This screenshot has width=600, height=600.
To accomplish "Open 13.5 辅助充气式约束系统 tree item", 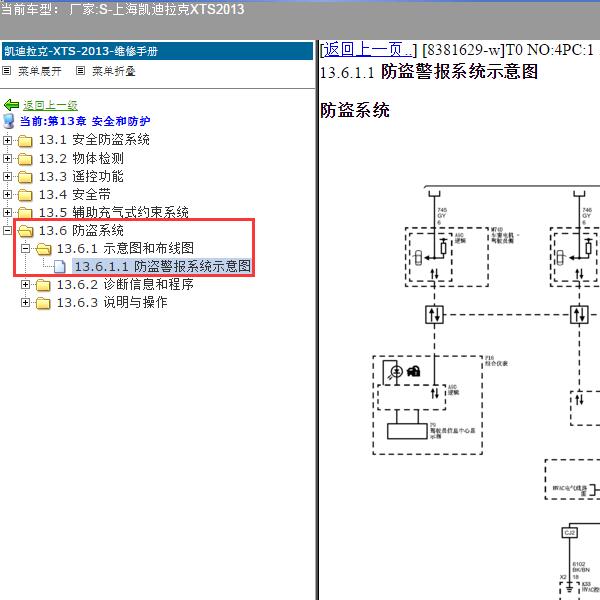I will [x=114, y=212].
